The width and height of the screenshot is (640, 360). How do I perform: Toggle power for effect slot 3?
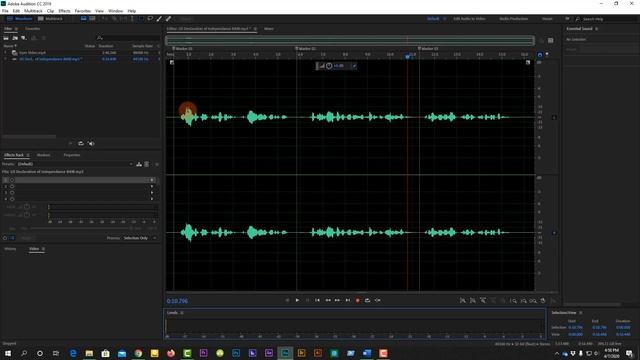12,193
